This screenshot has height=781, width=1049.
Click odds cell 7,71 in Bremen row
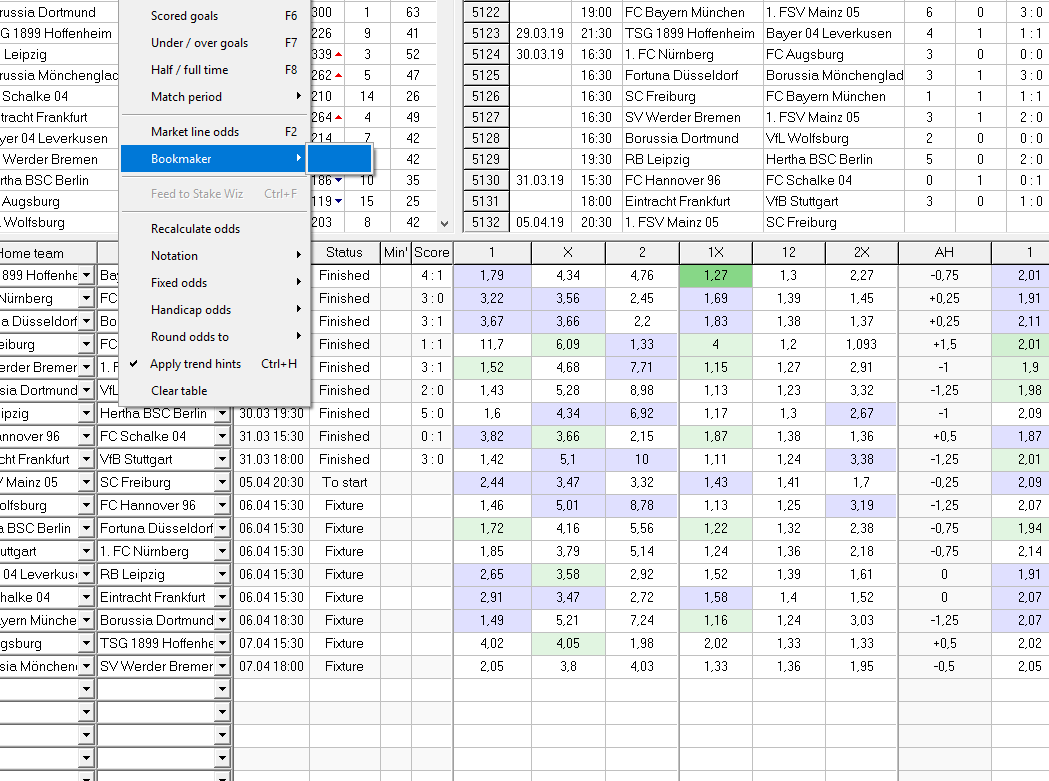pyautogui.click(x=642, y=367)
